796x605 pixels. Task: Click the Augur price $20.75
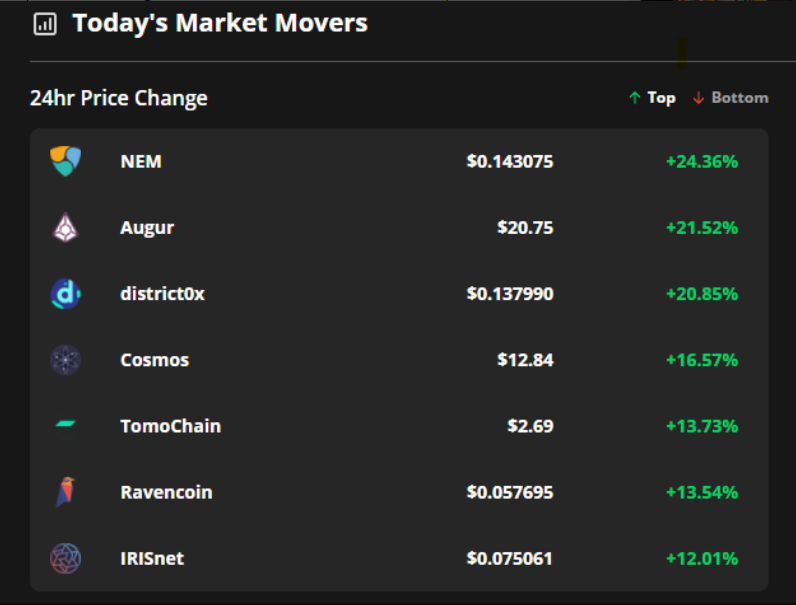point(525,227)
